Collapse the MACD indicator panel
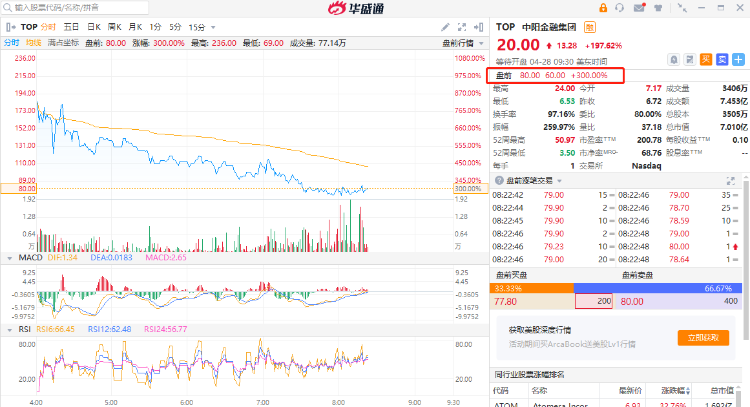Screen dimensions: 750x407 coord(10,258)
